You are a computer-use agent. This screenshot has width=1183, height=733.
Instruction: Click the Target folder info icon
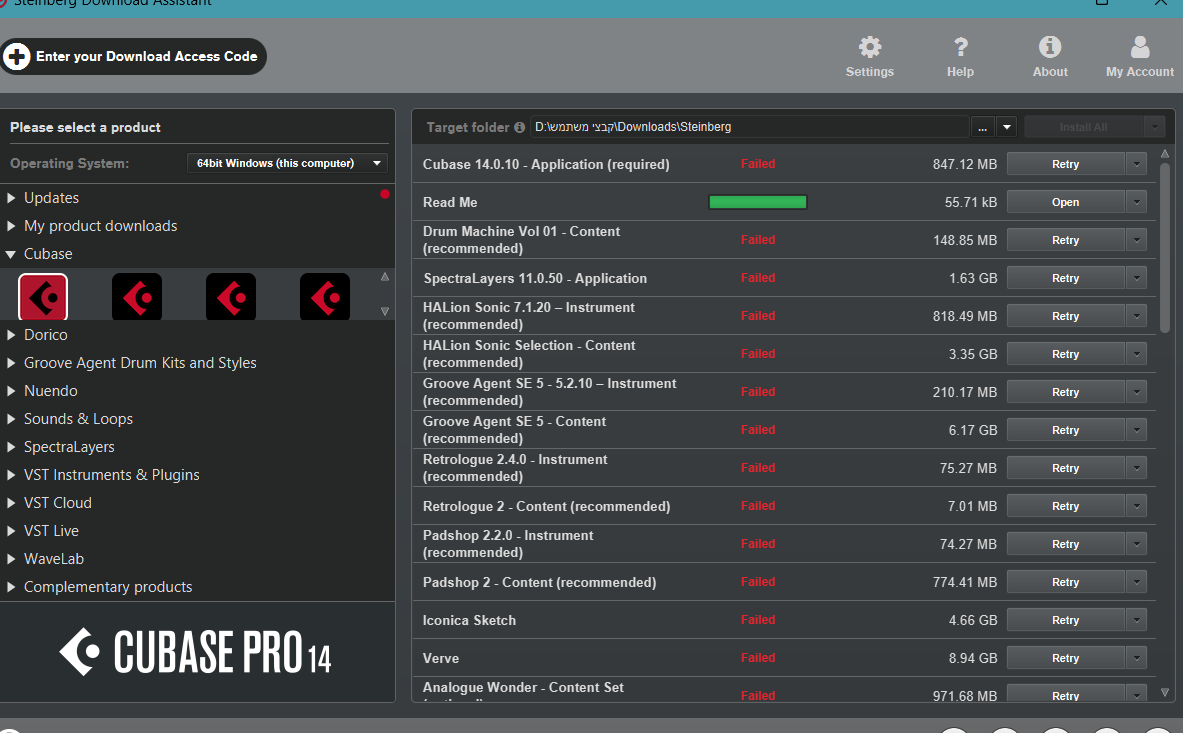click(x=519, y=127)
